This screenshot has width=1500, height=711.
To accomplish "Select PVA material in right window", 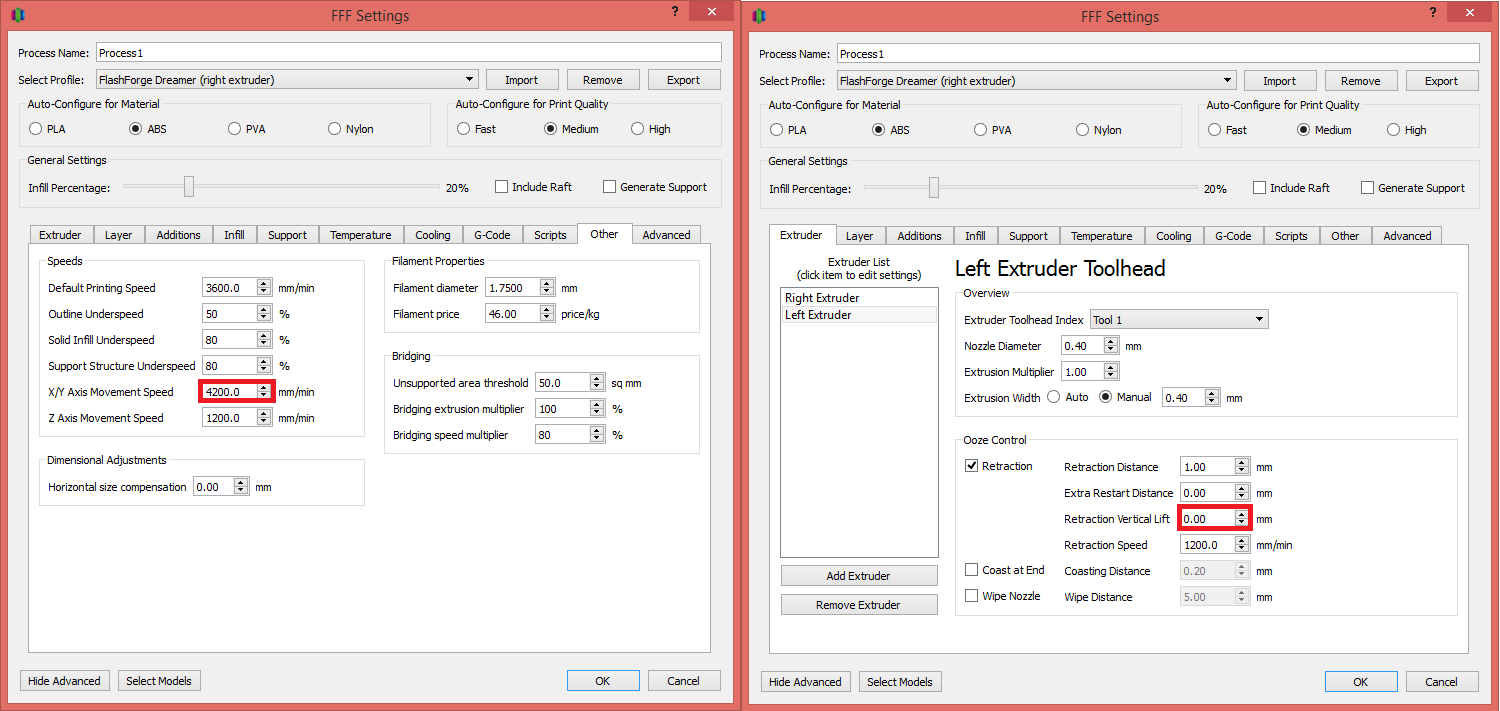I will [983, 130].
